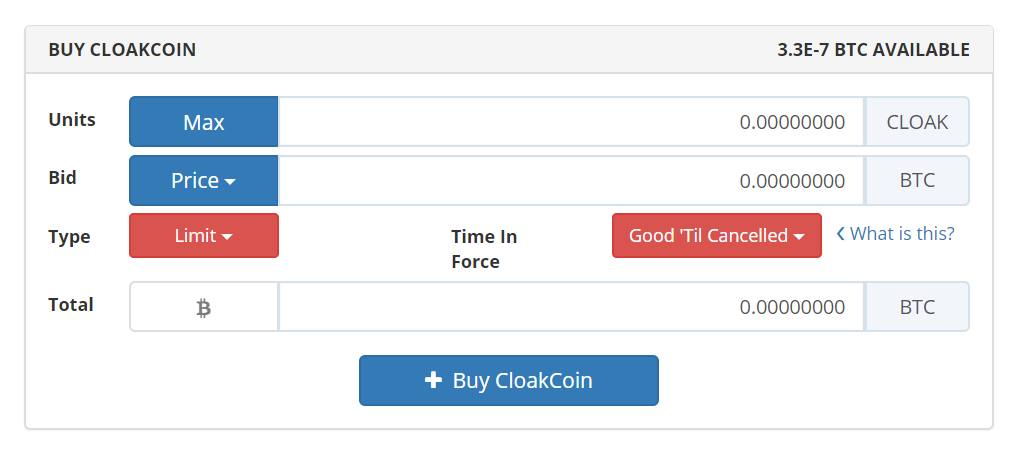Open the Limit order type dropdown
1018x452 pixels.
(x=203, y=236)
